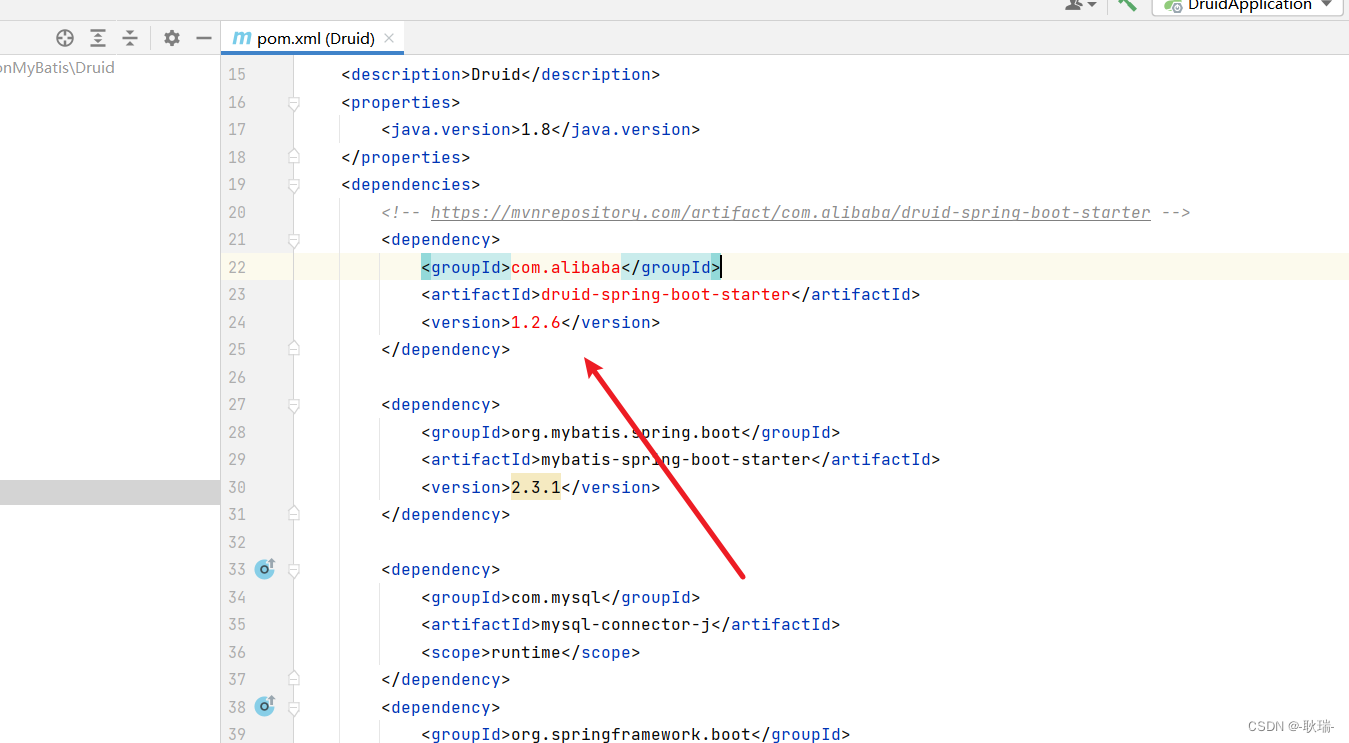The width and height of the screenshot is (1349, 743).
Task: Click the onMyBatis\Druid path in Project panel
Action: [x=57, y=68]
